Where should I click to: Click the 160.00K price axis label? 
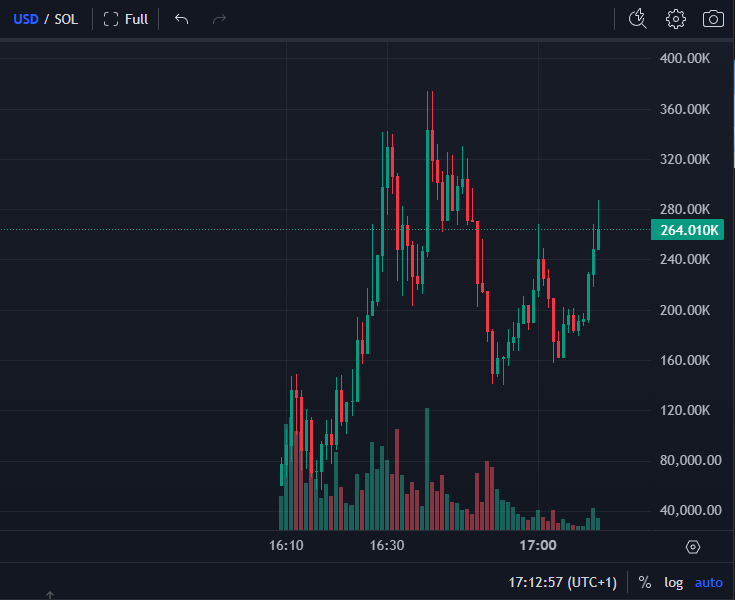pos(685,360)
